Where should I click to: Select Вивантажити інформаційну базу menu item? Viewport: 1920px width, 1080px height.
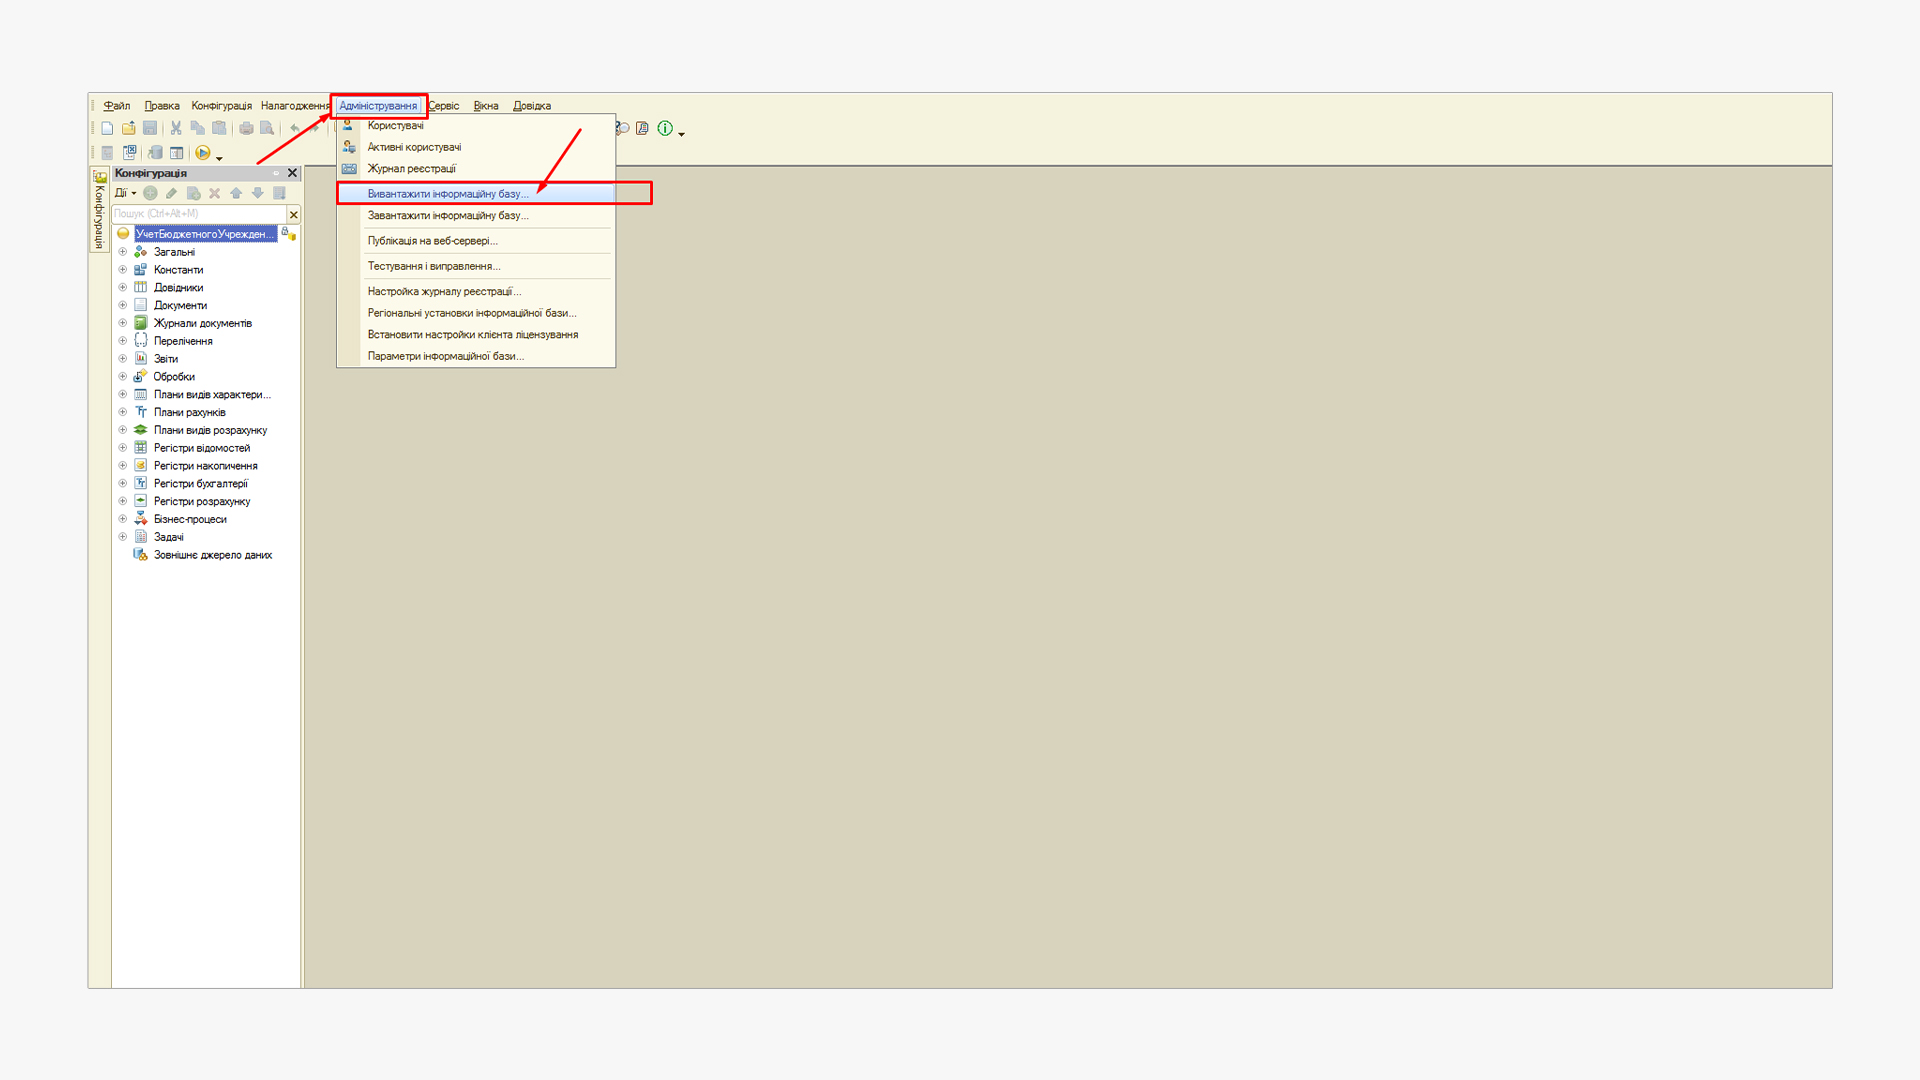coord(447,194)
